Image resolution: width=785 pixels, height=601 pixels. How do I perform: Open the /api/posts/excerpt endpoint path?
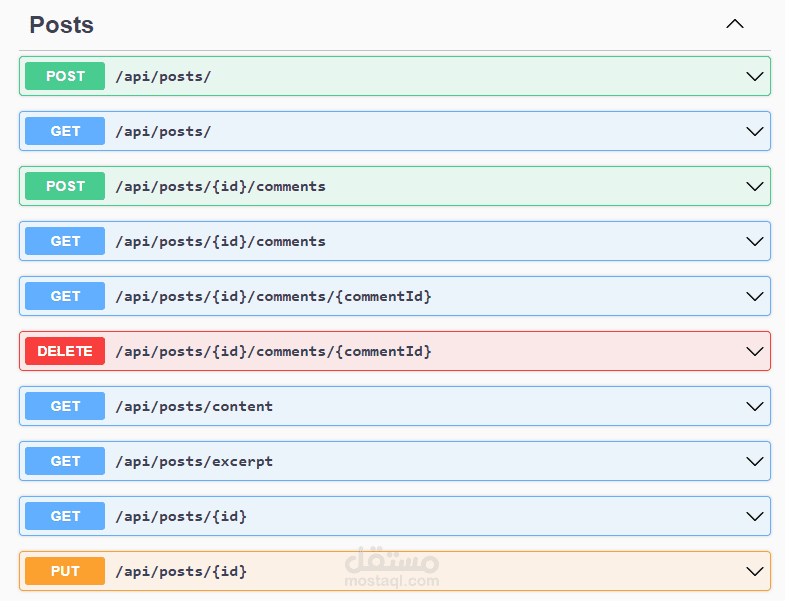coord(194,461)
